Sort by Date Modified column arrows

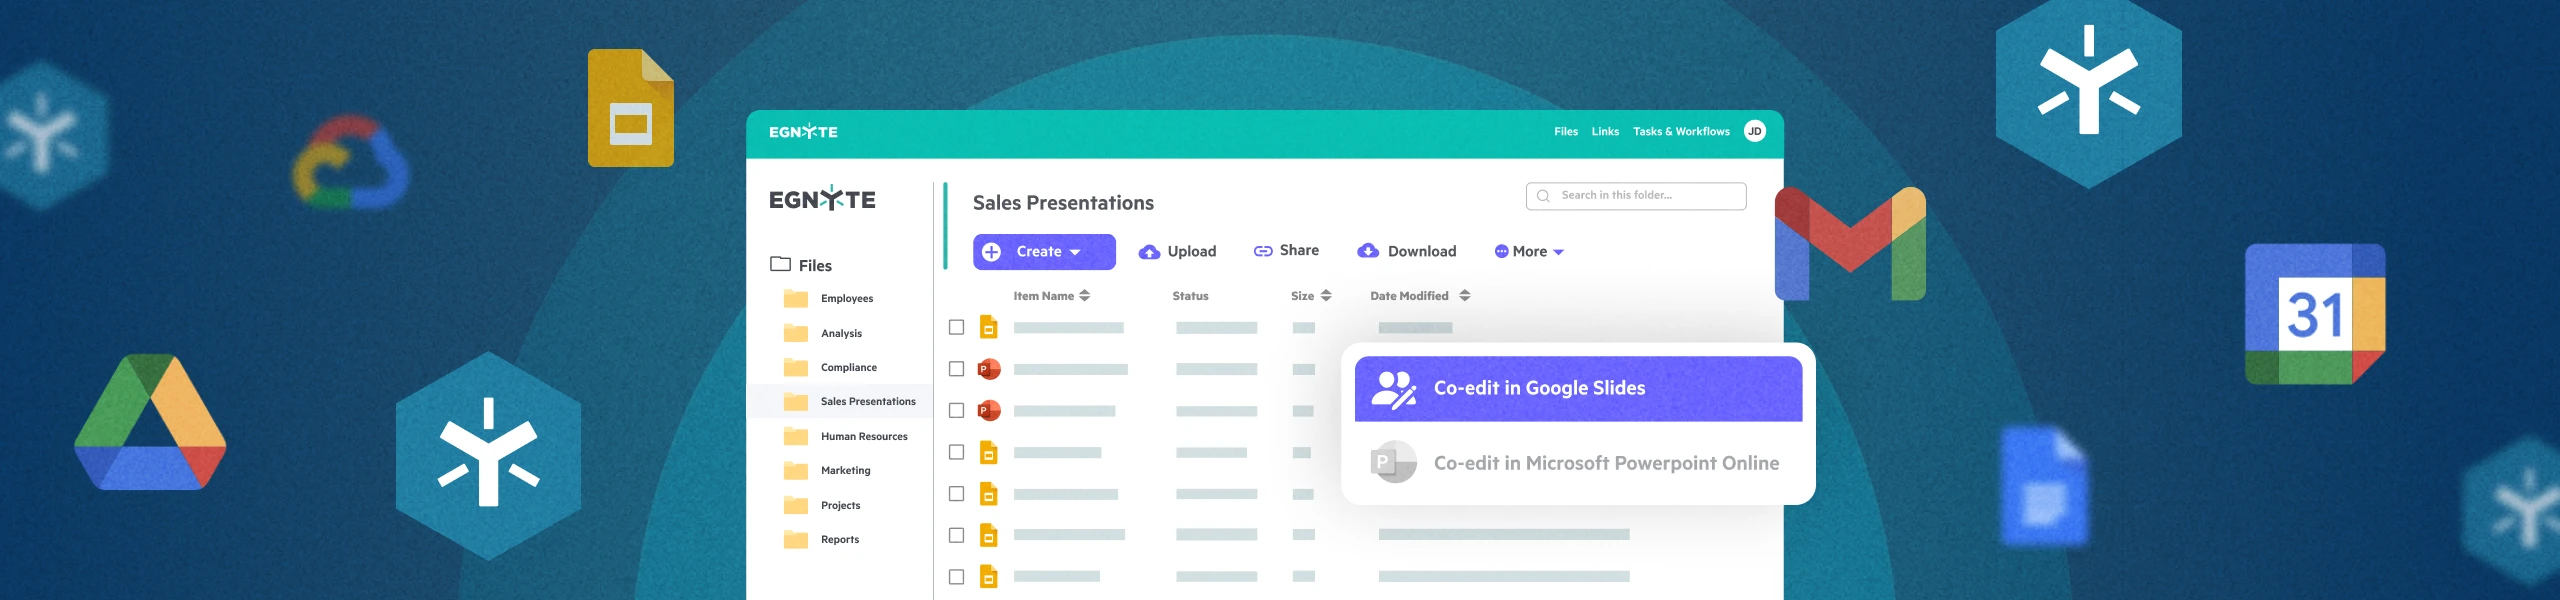click(1464, 296)
